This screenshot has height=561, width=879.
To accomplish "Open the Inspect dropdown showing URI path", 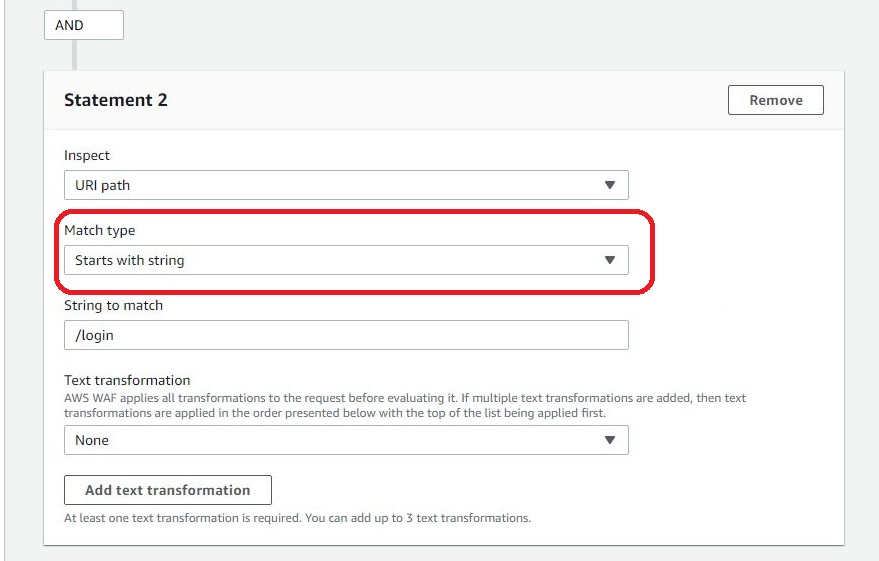I will pyautogui.click(x=345, y=185).
